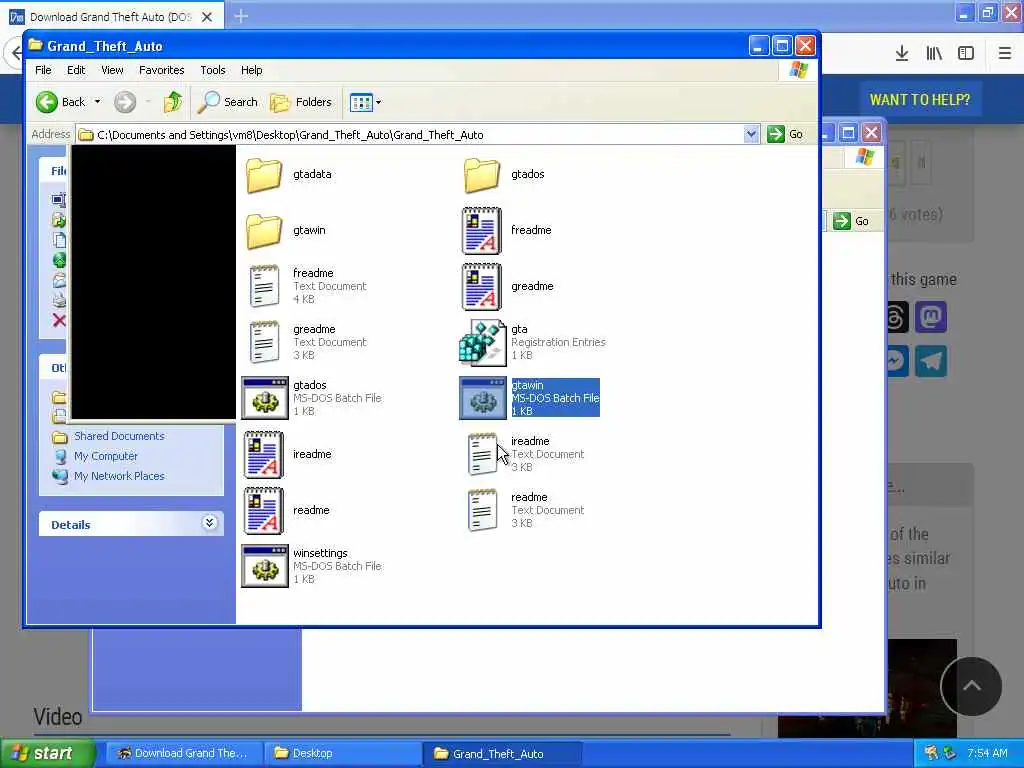Select the 'gtawin' batch file name text
Image resolution: width=1024 pixels, height=768 pixels.
pyautogui.click(x=527, y=385)
